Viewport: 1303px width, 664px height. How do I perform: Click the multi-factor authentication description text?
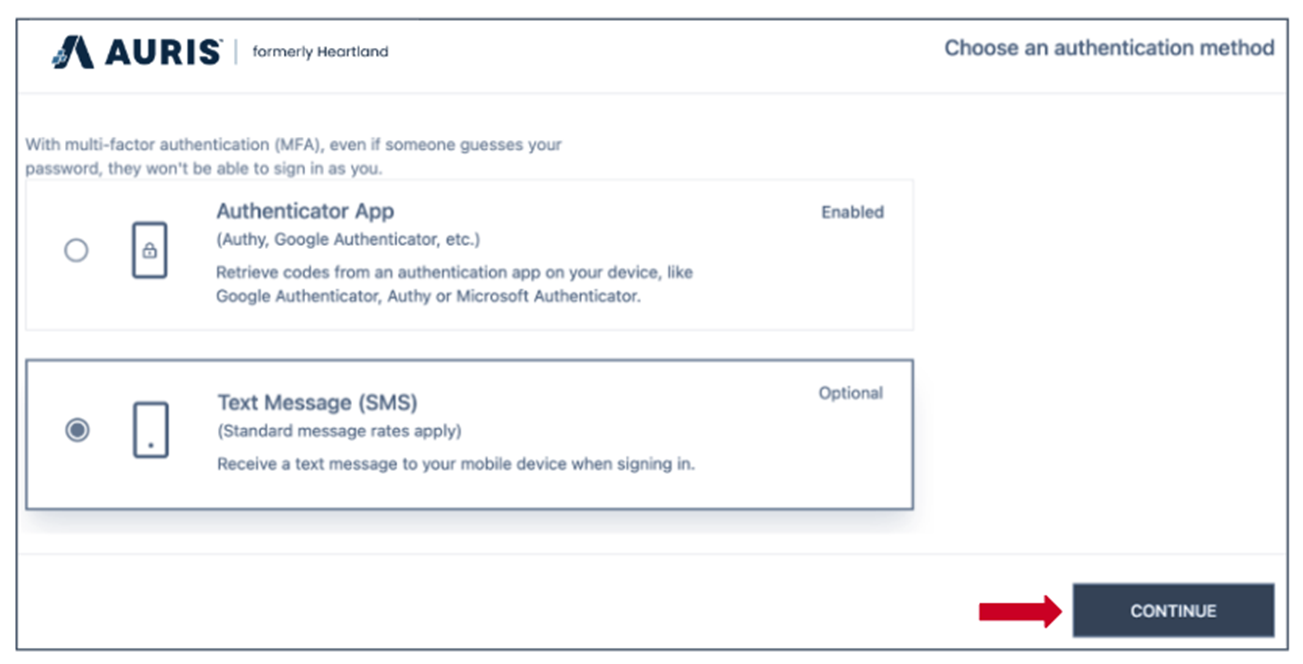(293, 157)
